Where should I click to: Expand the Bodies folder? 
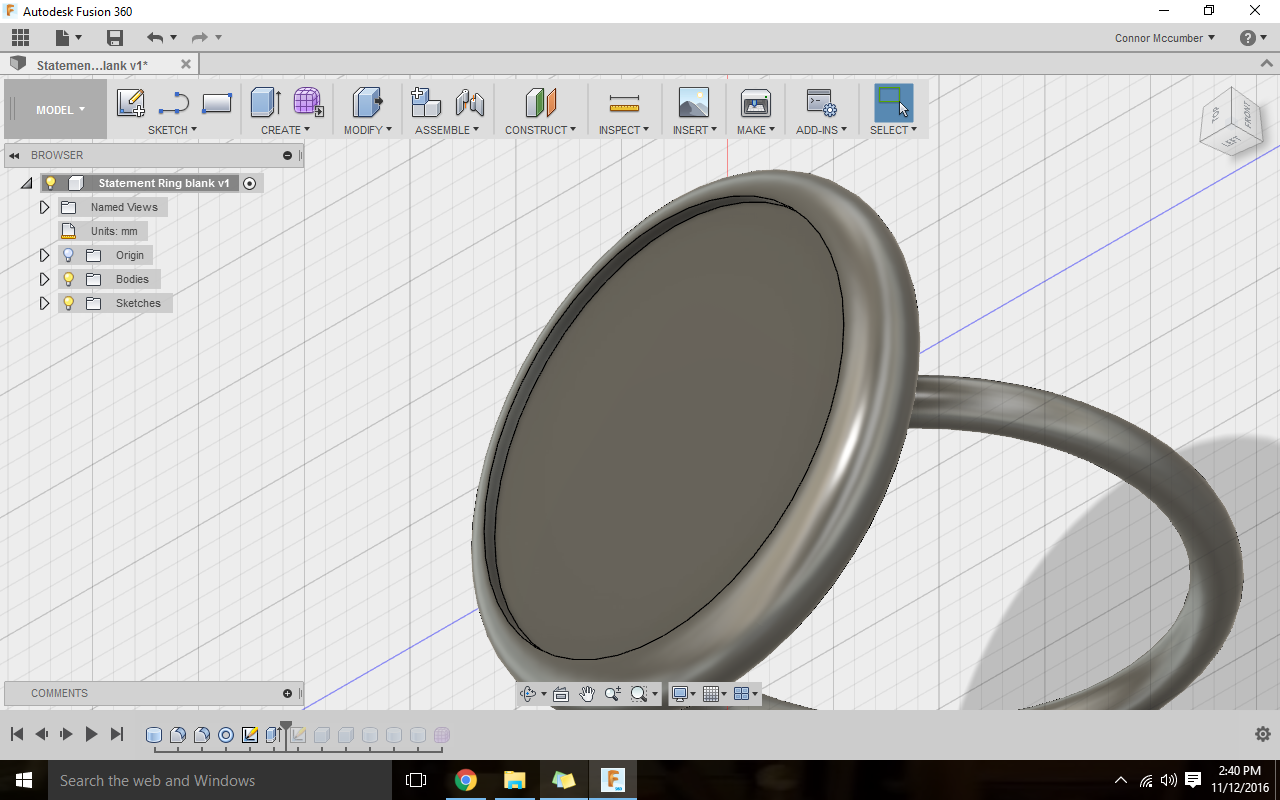pos(44,279)
